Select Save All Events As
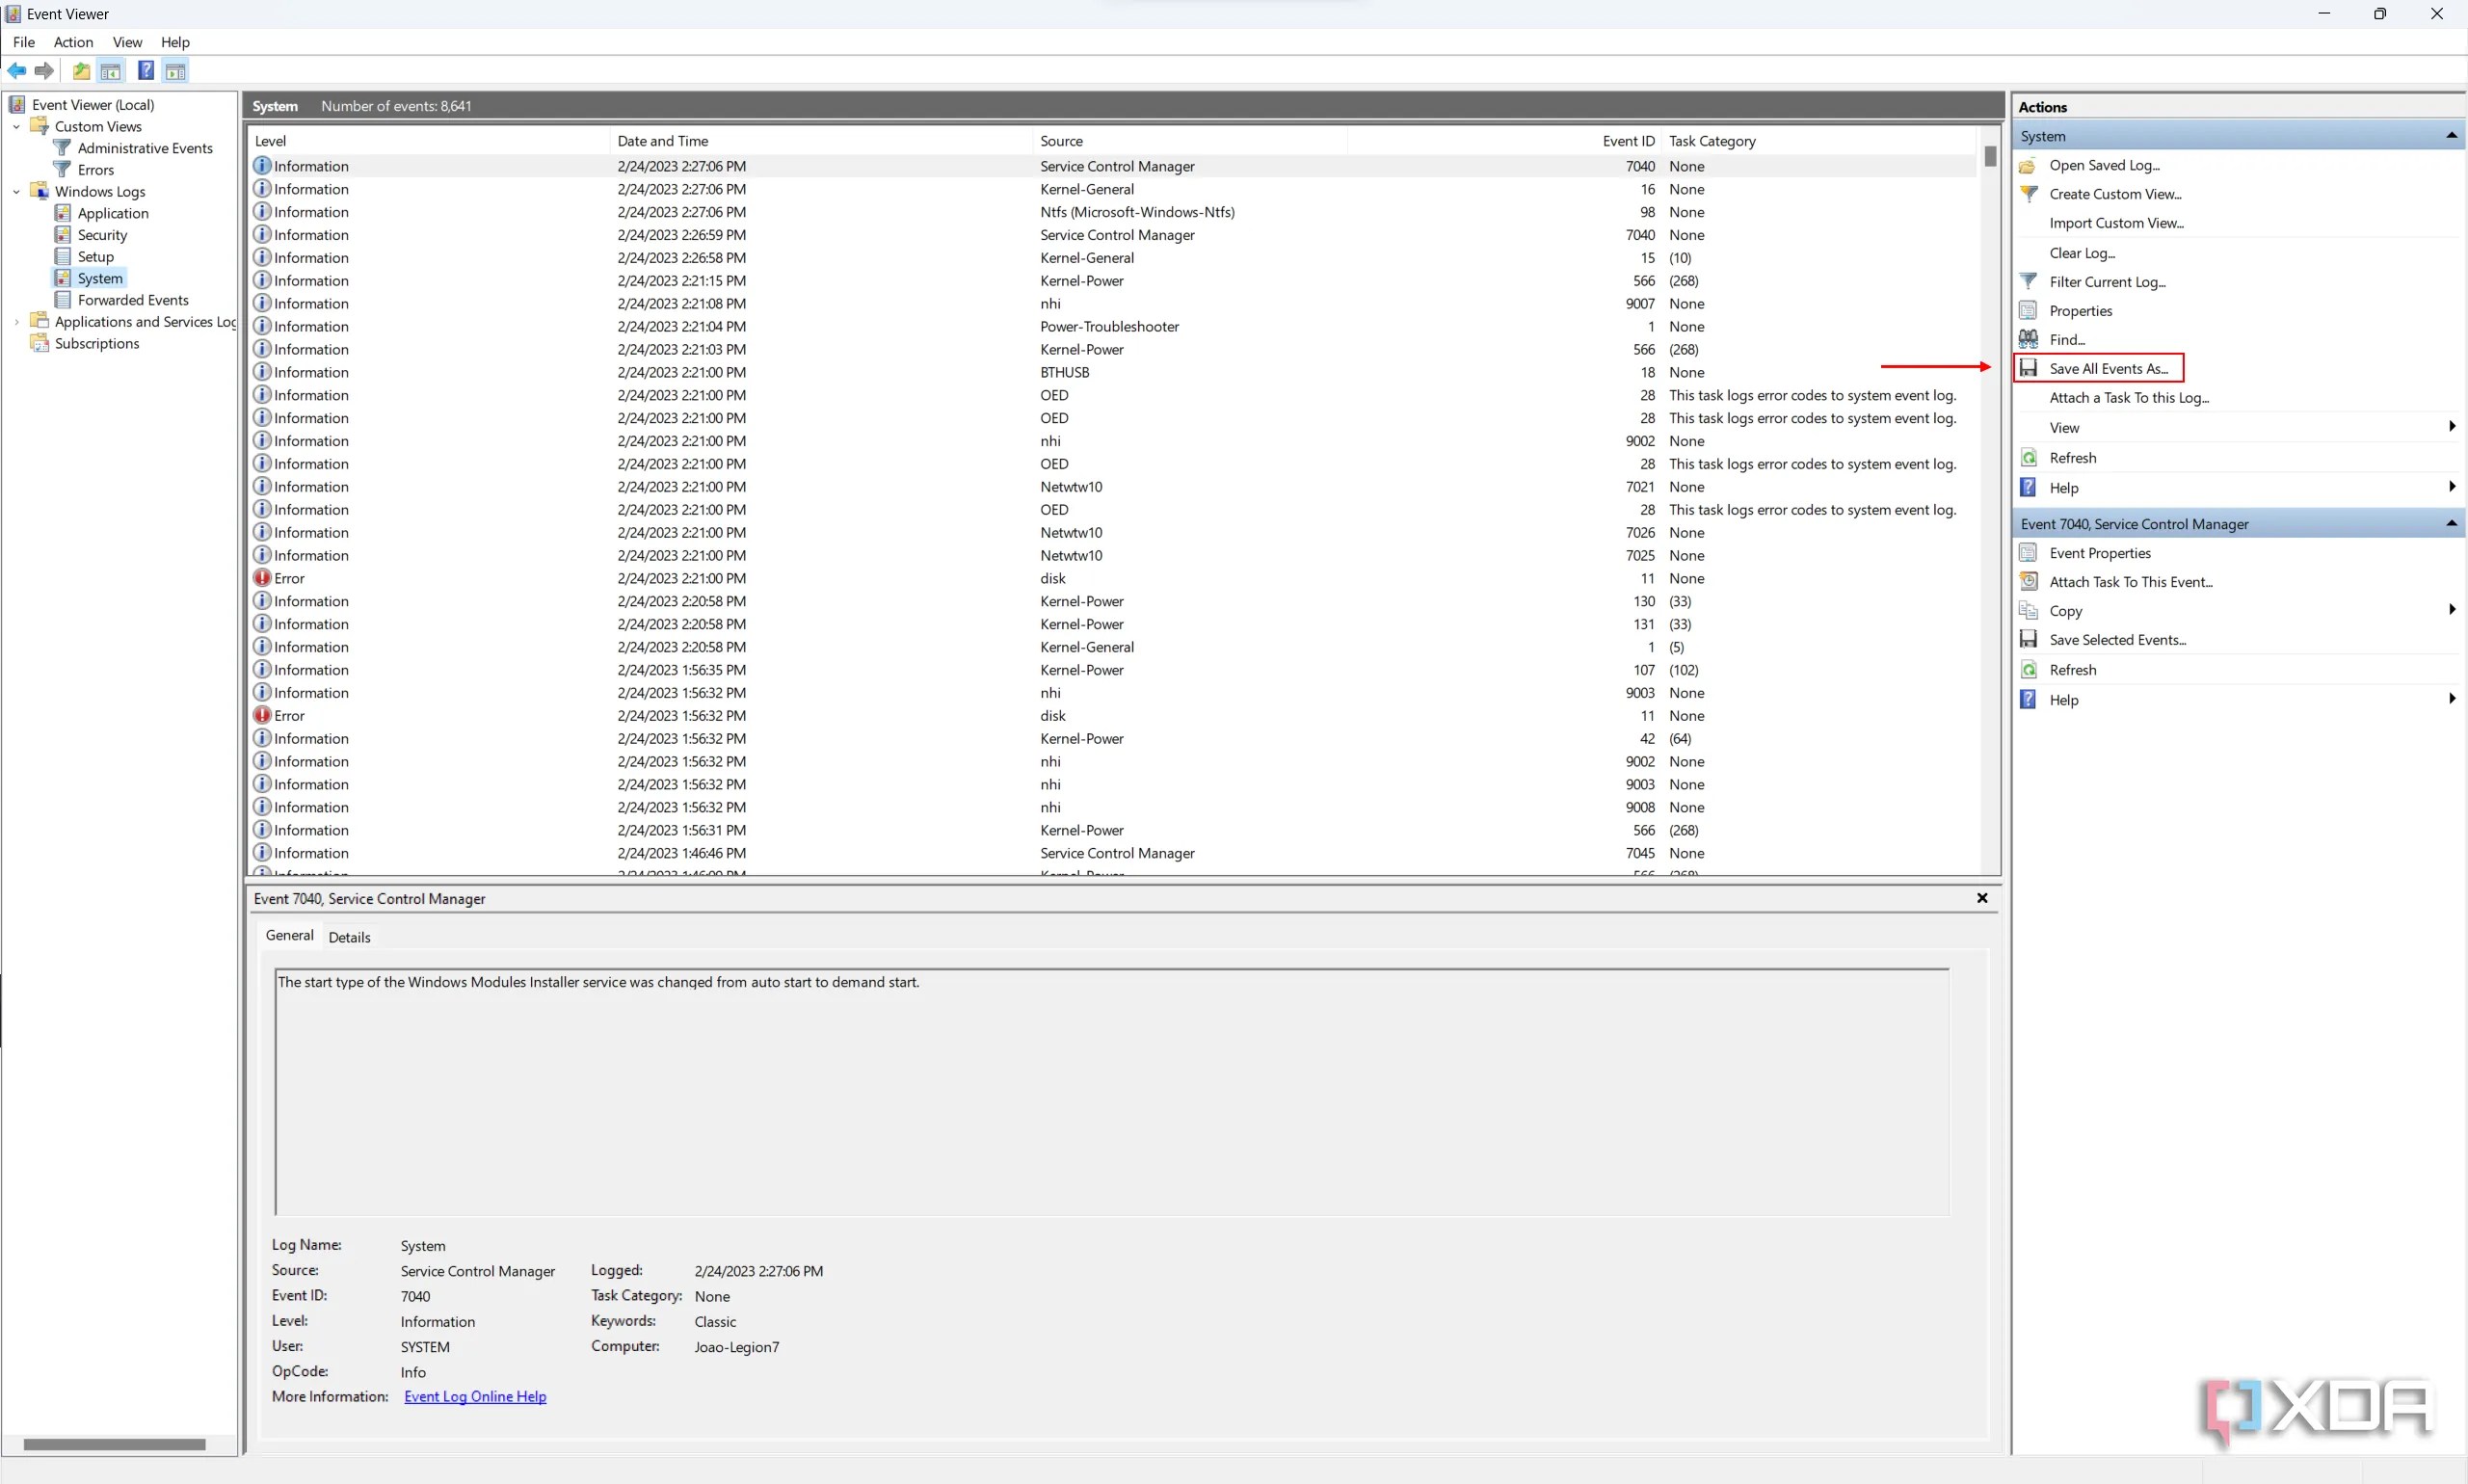 (x=2110, y=368)
